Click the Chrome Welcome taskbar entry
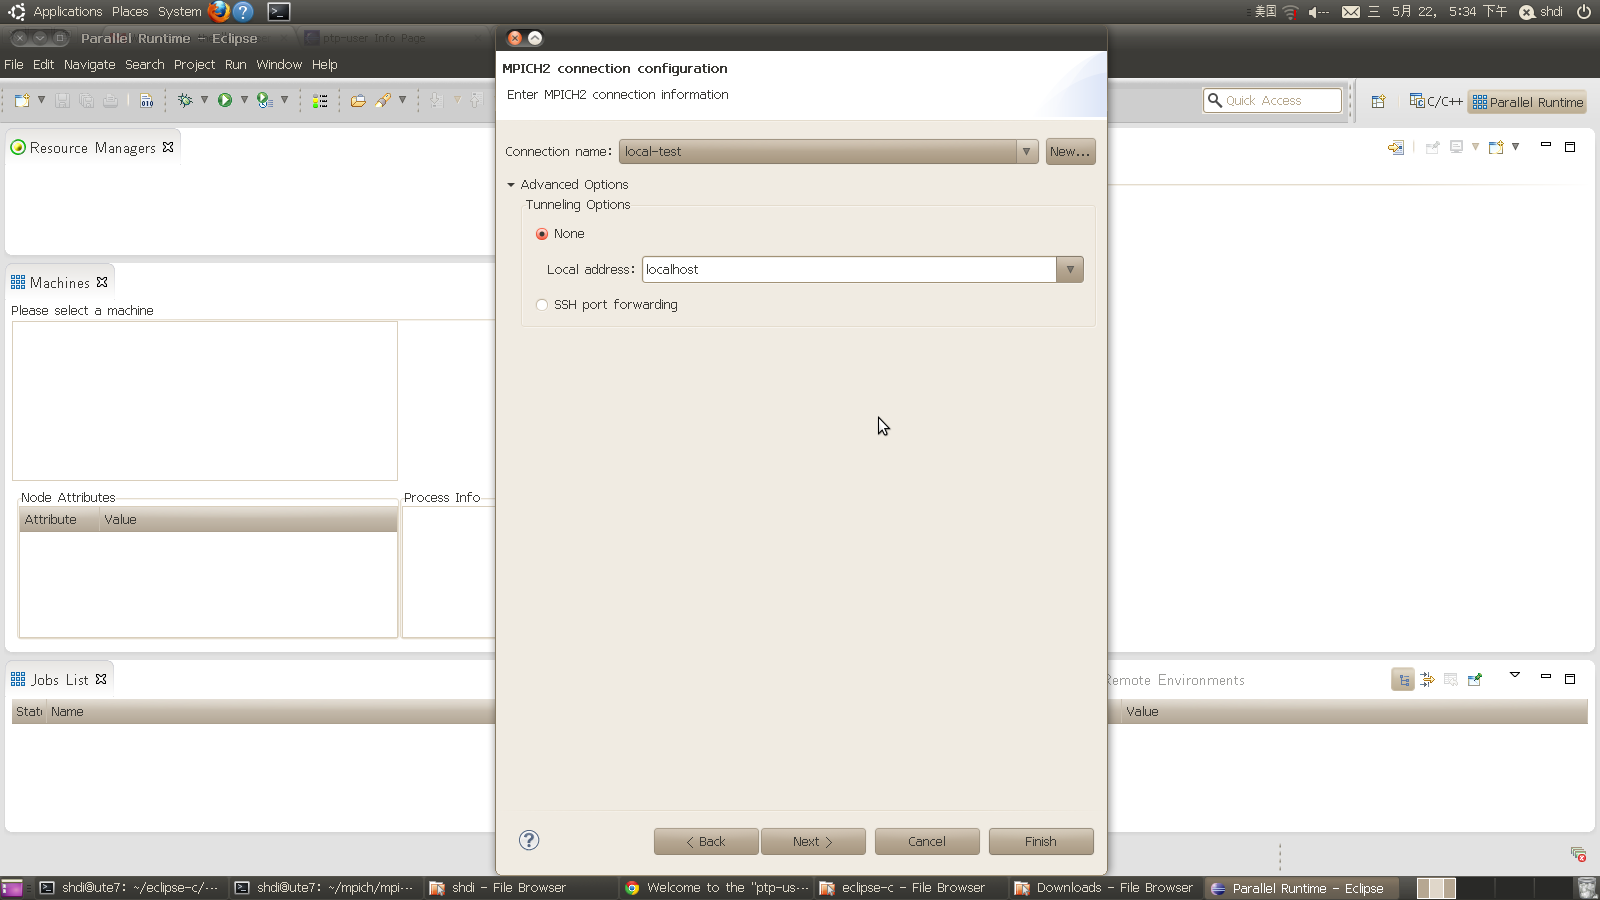 pos(716,888)
